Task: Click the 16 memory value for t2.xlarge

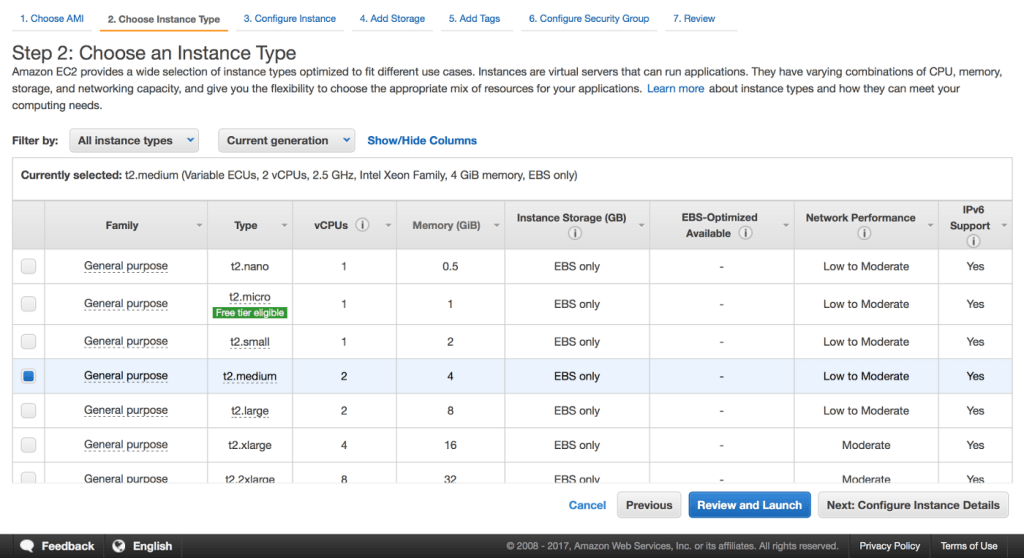Action: (x=450, y=445)
